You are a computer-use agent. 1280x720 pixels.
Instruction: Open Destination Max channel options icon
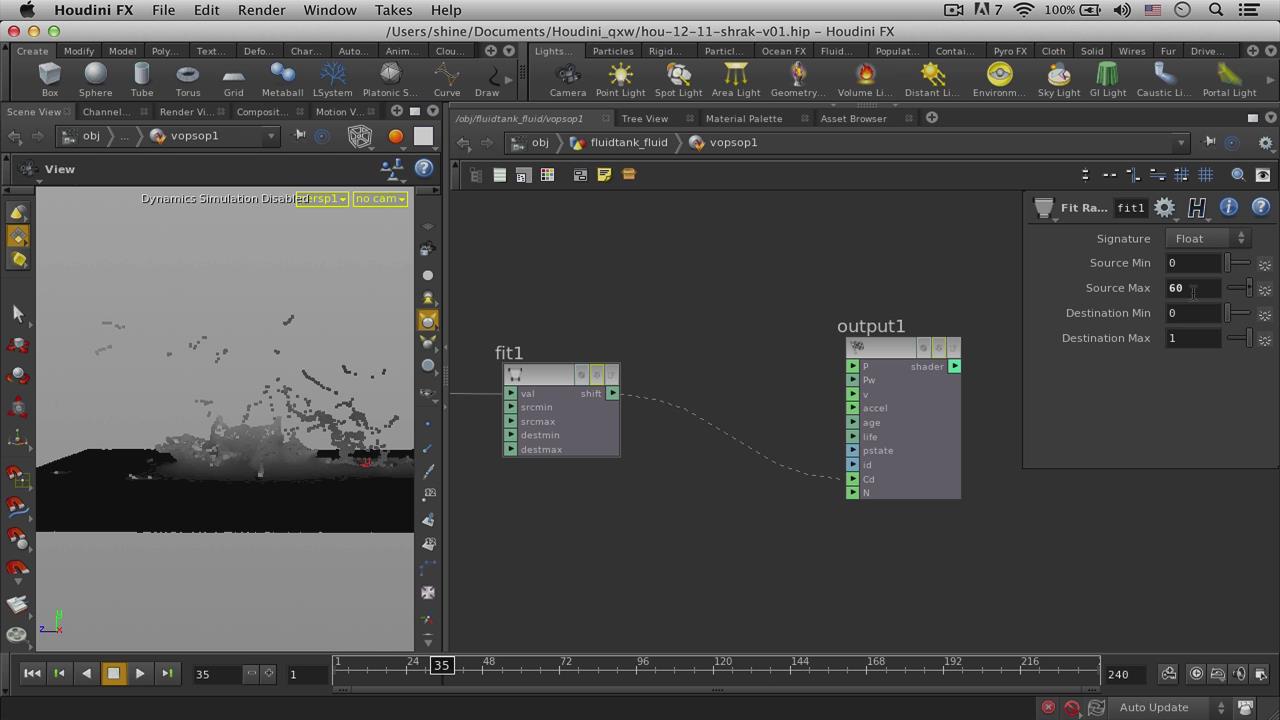click(x=1265, y=340)
